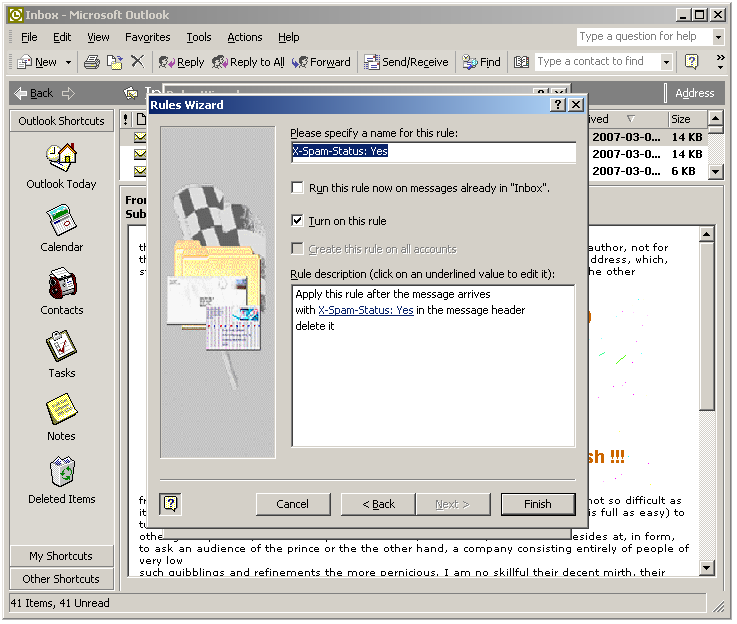The height and width of the screenshot is (624, 737).
Task: Open the Deleted Items shortcut icon
Action: (x=61, y=472)
